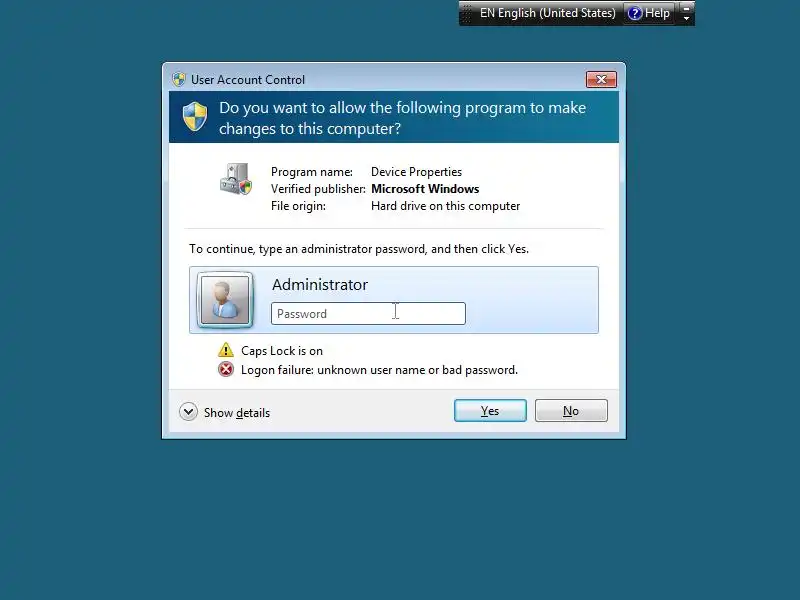Click the Show details text label
Image resolution: width=800 pixels, height=600 pixels.
click(237, 413)
